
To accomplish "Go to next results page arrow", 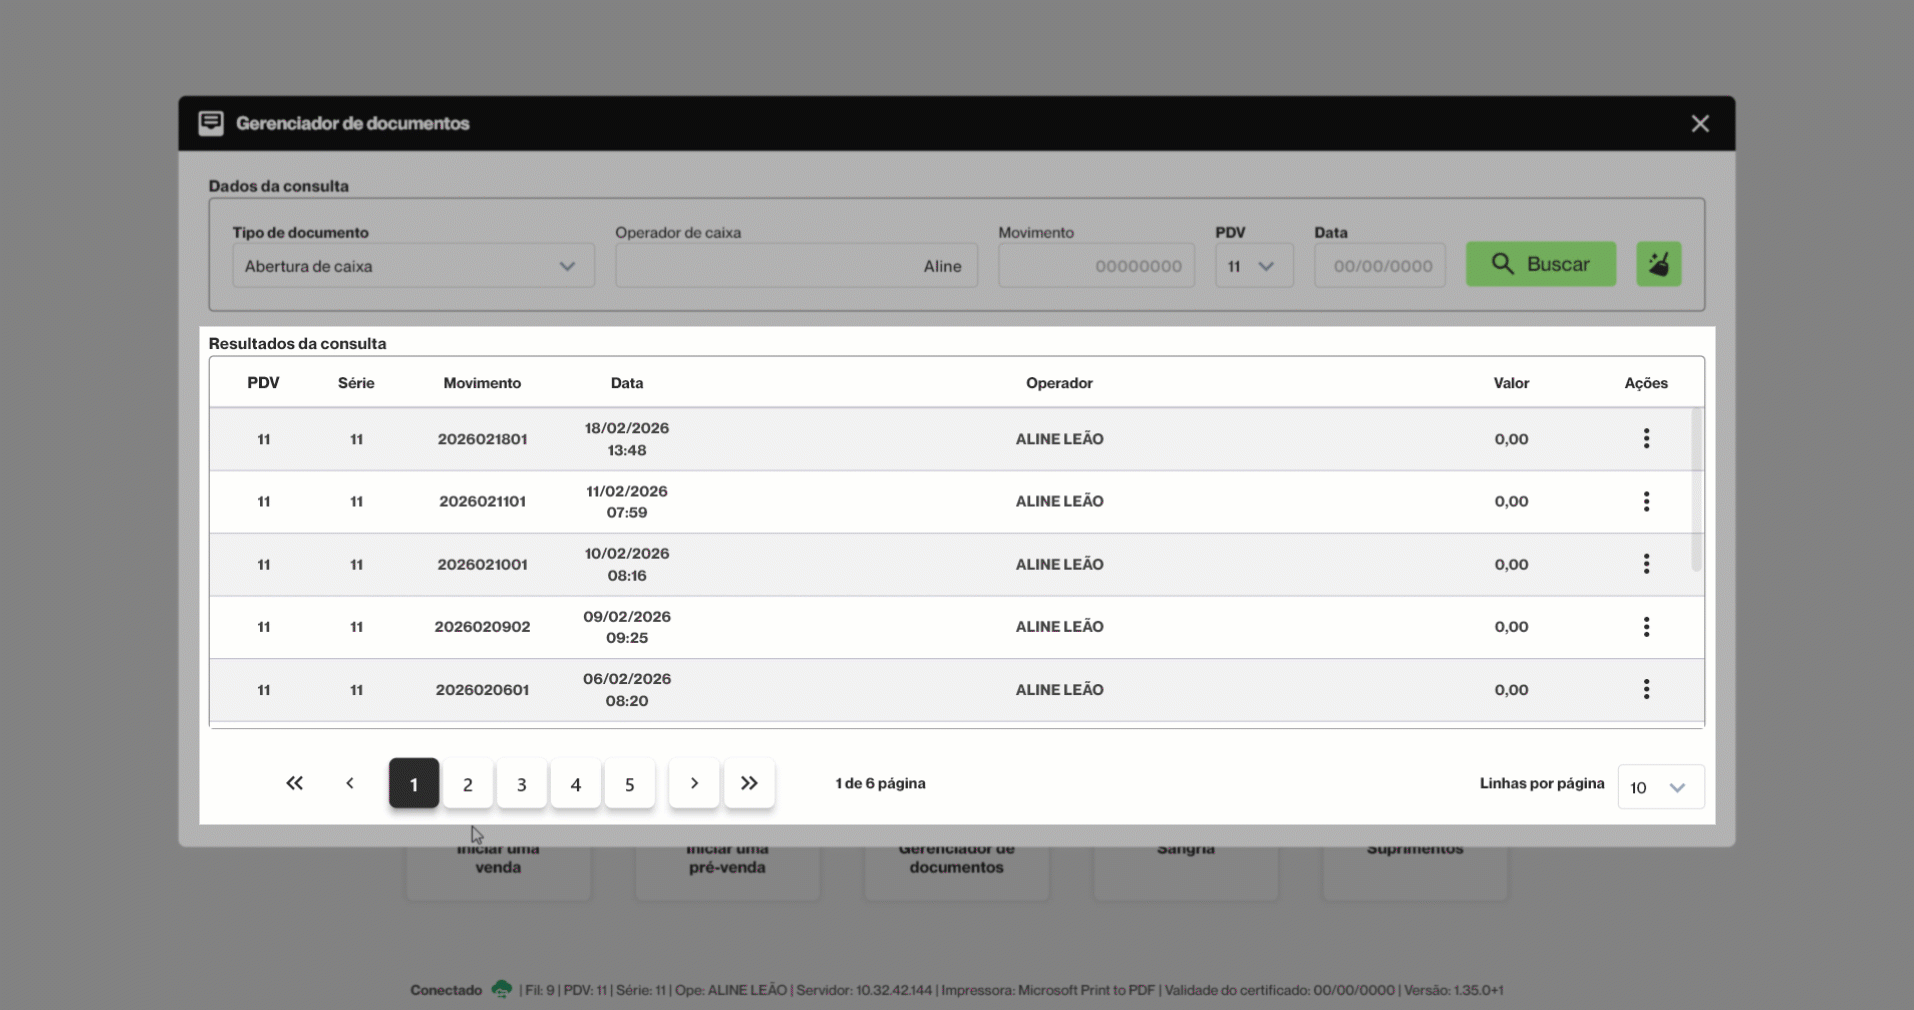I will point(694,784).
